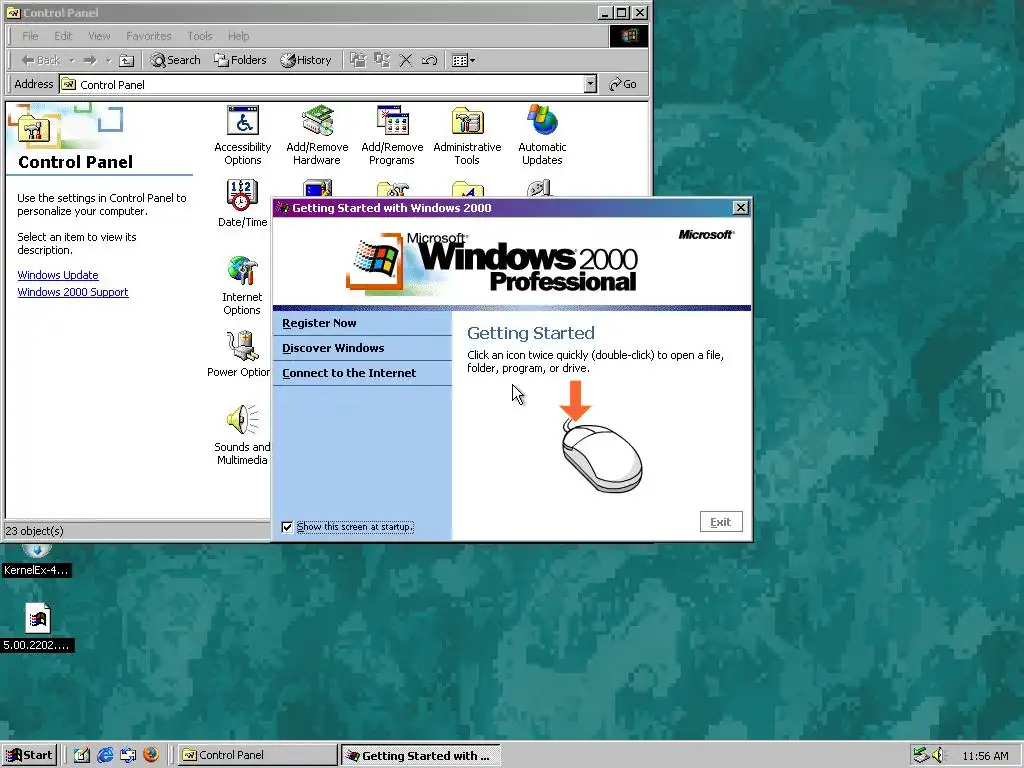
Task: Follow the Windows 2000 Support link
Action: (x=73, y=292)
